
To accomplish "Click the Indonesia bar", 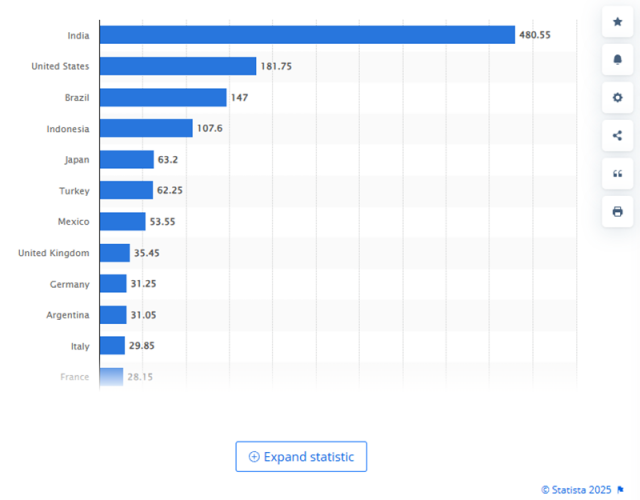I will 146,128.
